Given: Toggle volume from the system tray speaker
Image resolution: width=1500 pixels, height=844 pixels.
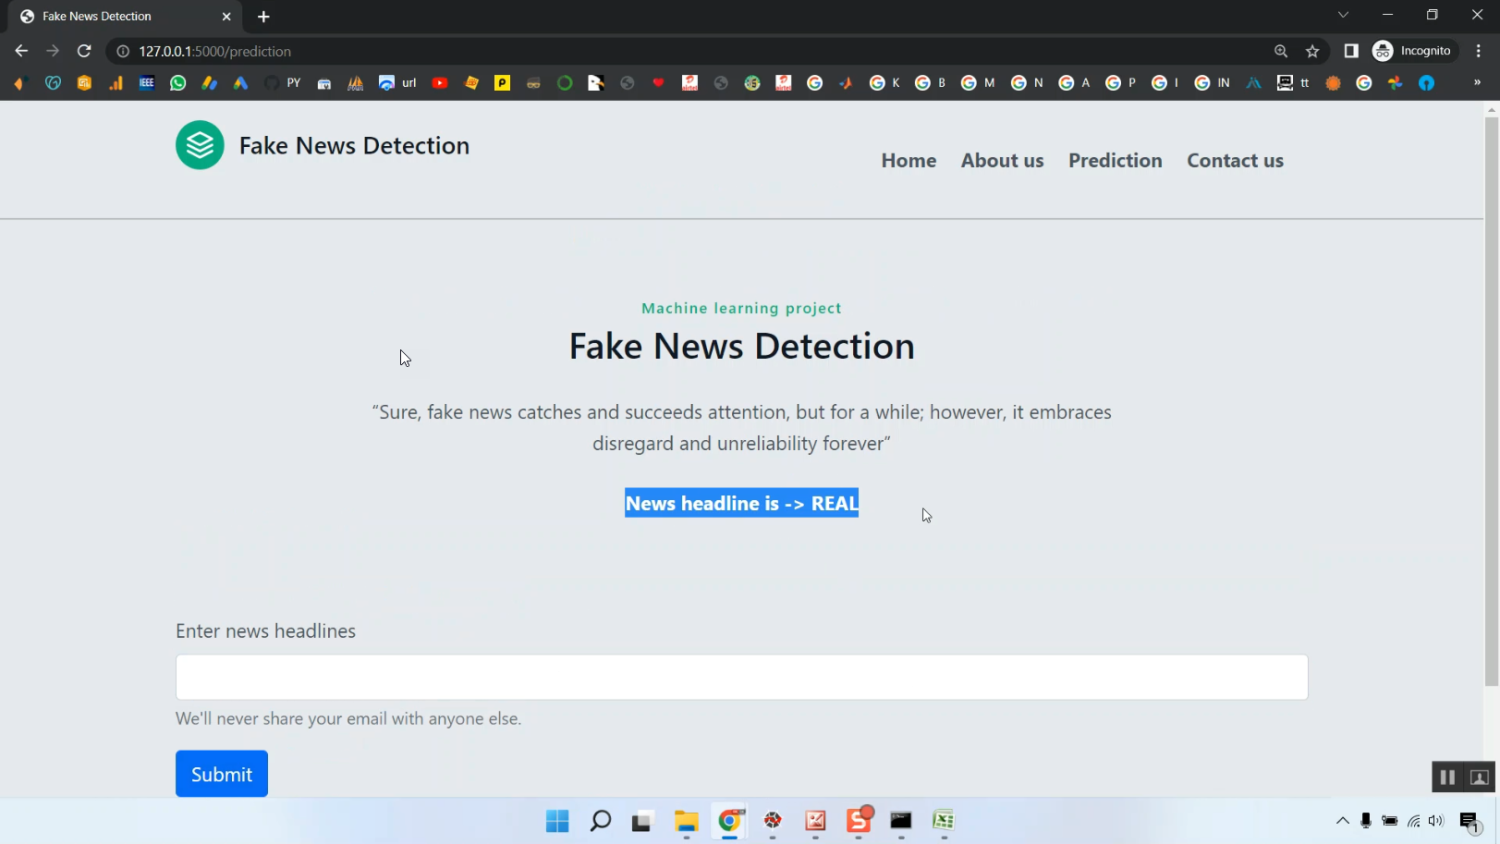Looking at the screenshot, I should 1436,821.
